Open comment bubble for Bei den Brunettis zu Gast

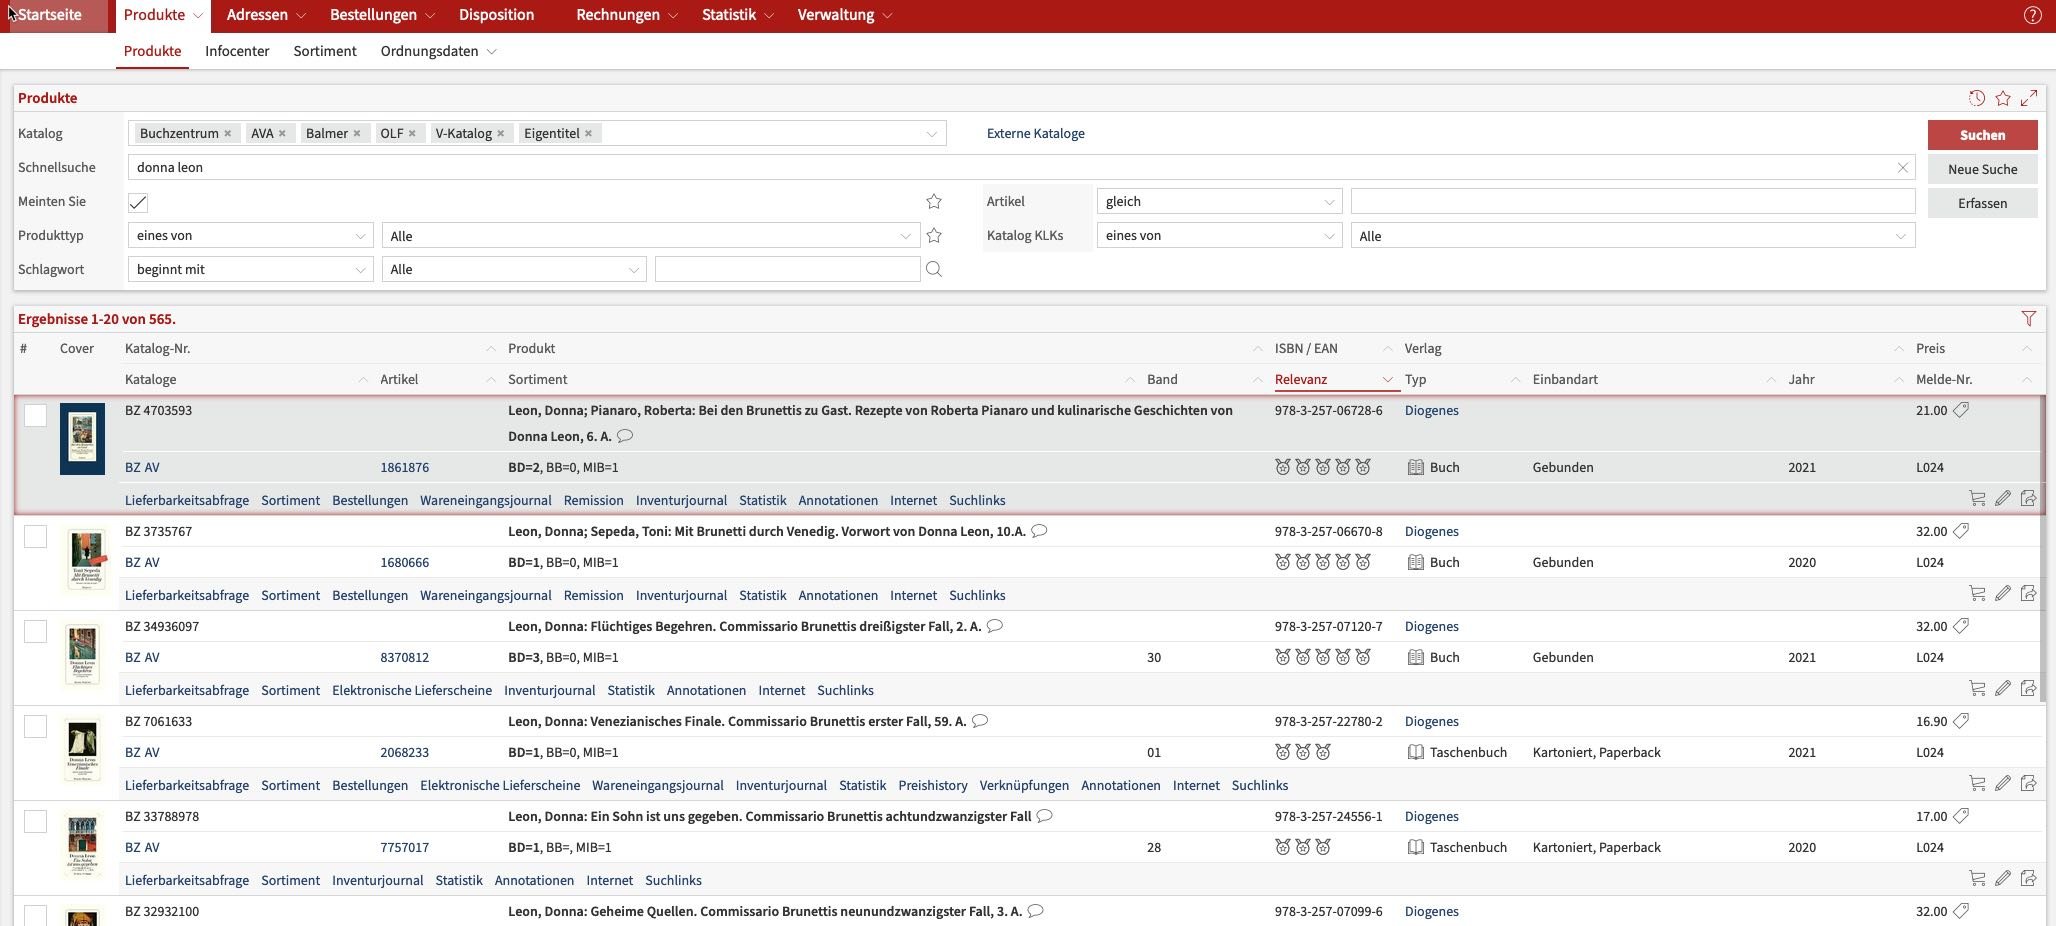coord(625,436)
